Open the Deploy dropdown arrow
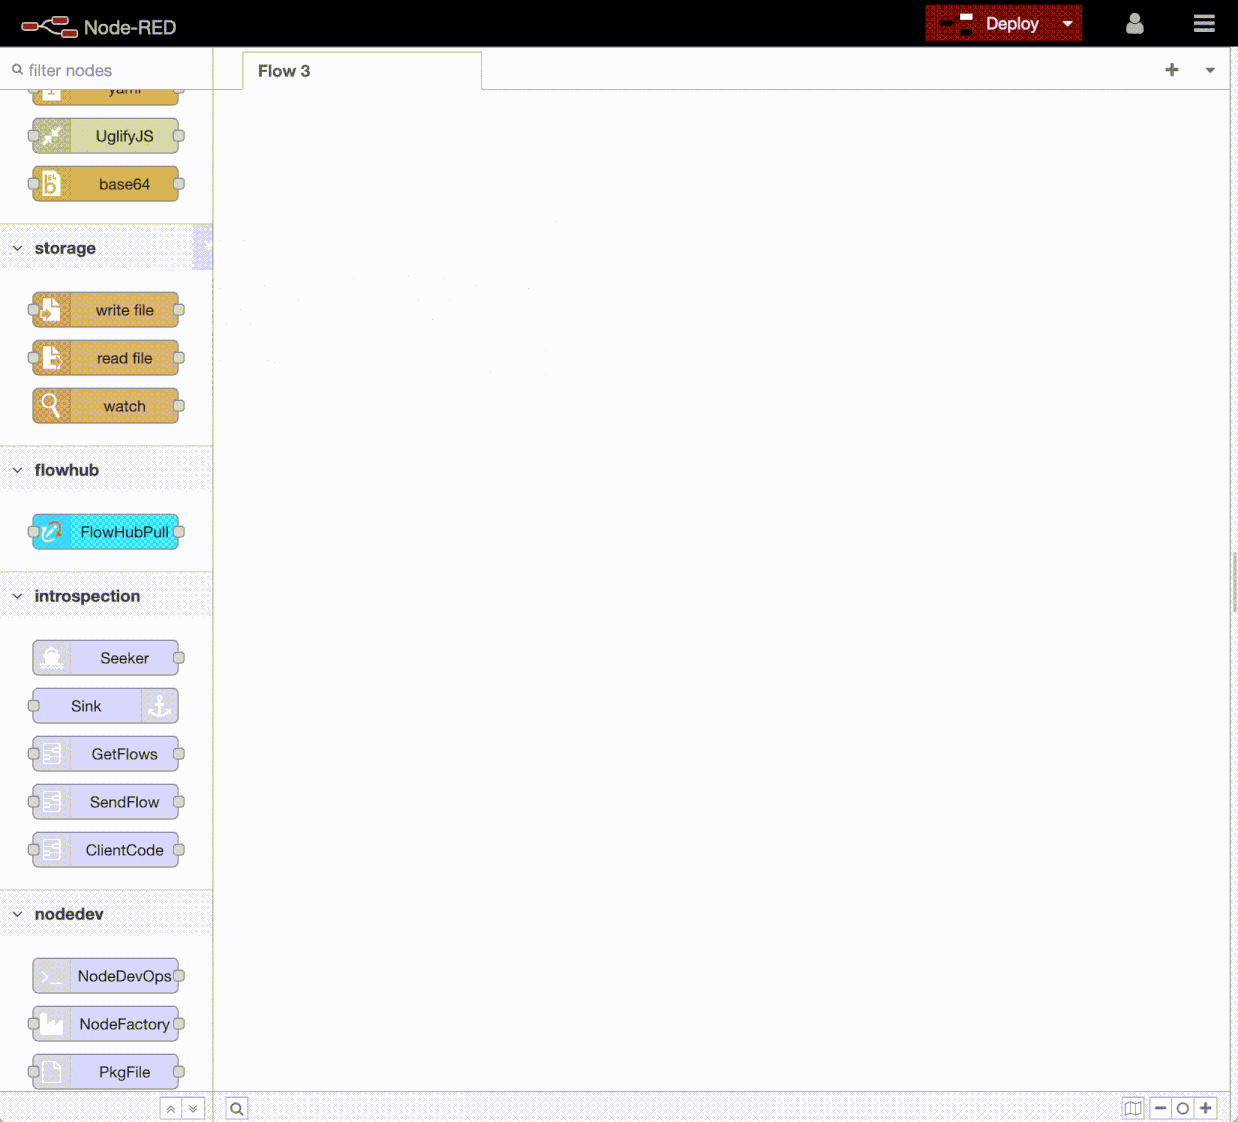This screenshot has width=1238, height=1122. [x=1068, y=22]
